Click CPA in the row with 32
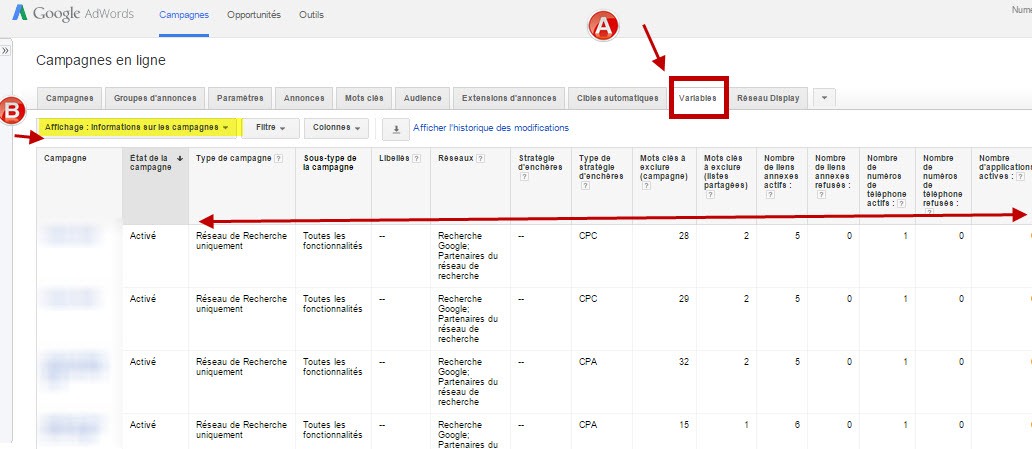This screenshot has width=1032, height=449. point(588,361)
